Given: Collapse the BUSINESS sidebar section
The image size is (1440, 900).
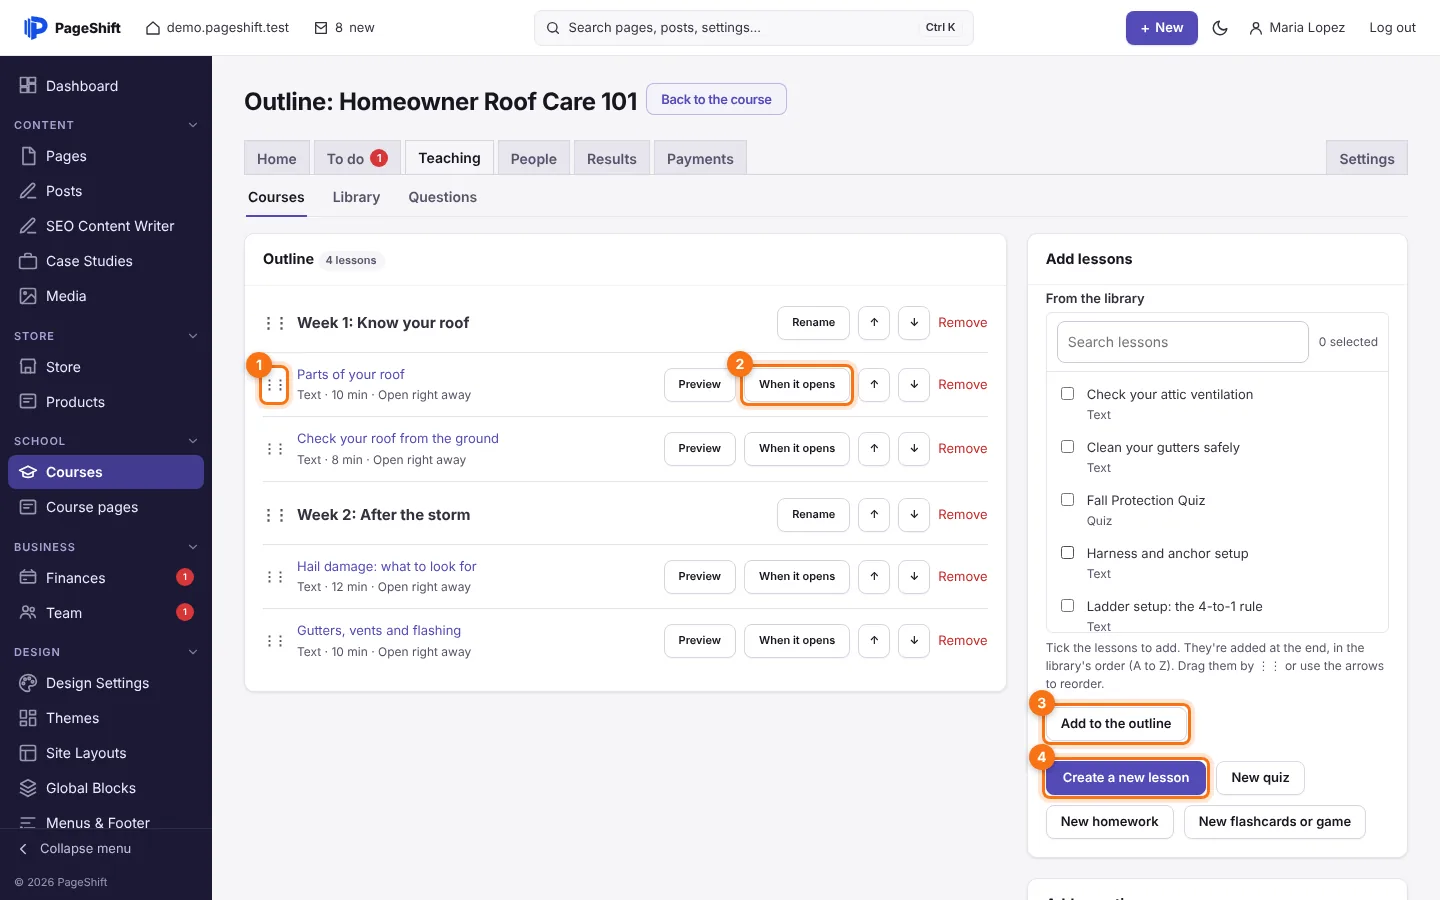Looking at the screenshot, I should (x=193, y=547).
